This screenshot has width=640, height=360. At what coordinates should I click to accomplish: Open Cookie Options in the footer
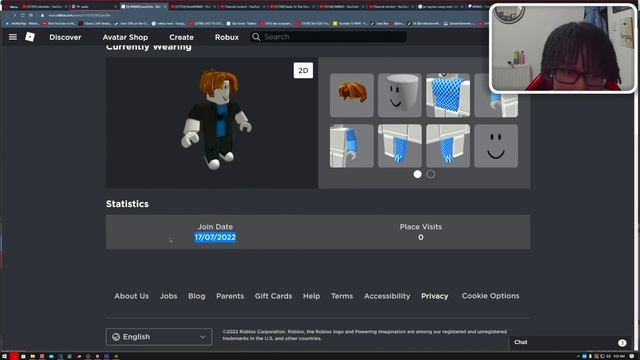click(491, 296)
